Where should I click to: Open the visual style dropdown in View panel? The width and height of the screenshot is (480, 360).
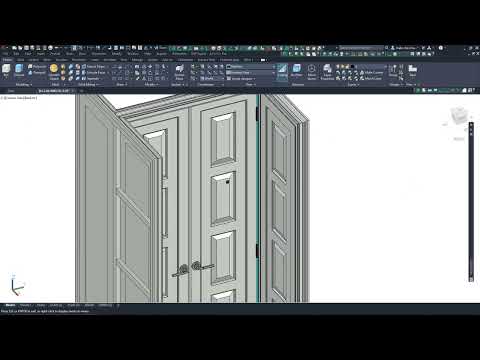pyautogui.click(x=251, y=66)
